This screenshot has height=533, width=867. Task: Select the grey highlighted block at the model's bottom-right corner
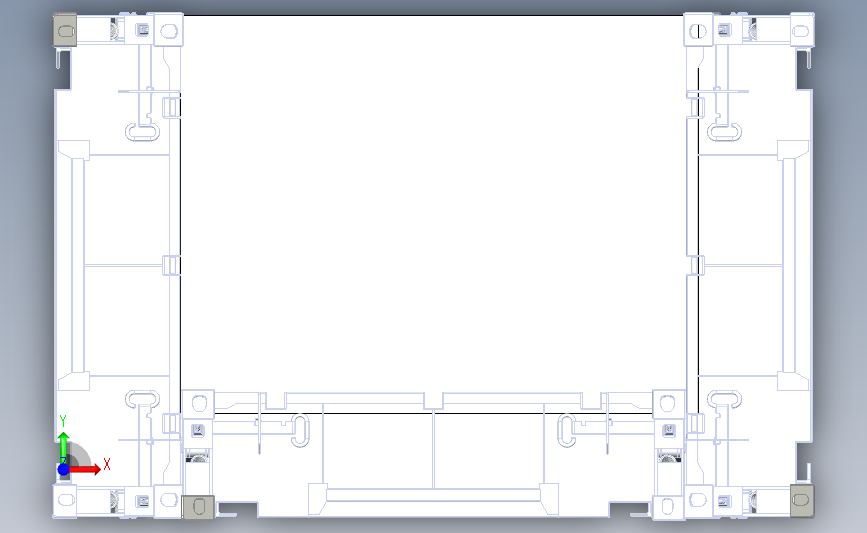tap(802, 500)
